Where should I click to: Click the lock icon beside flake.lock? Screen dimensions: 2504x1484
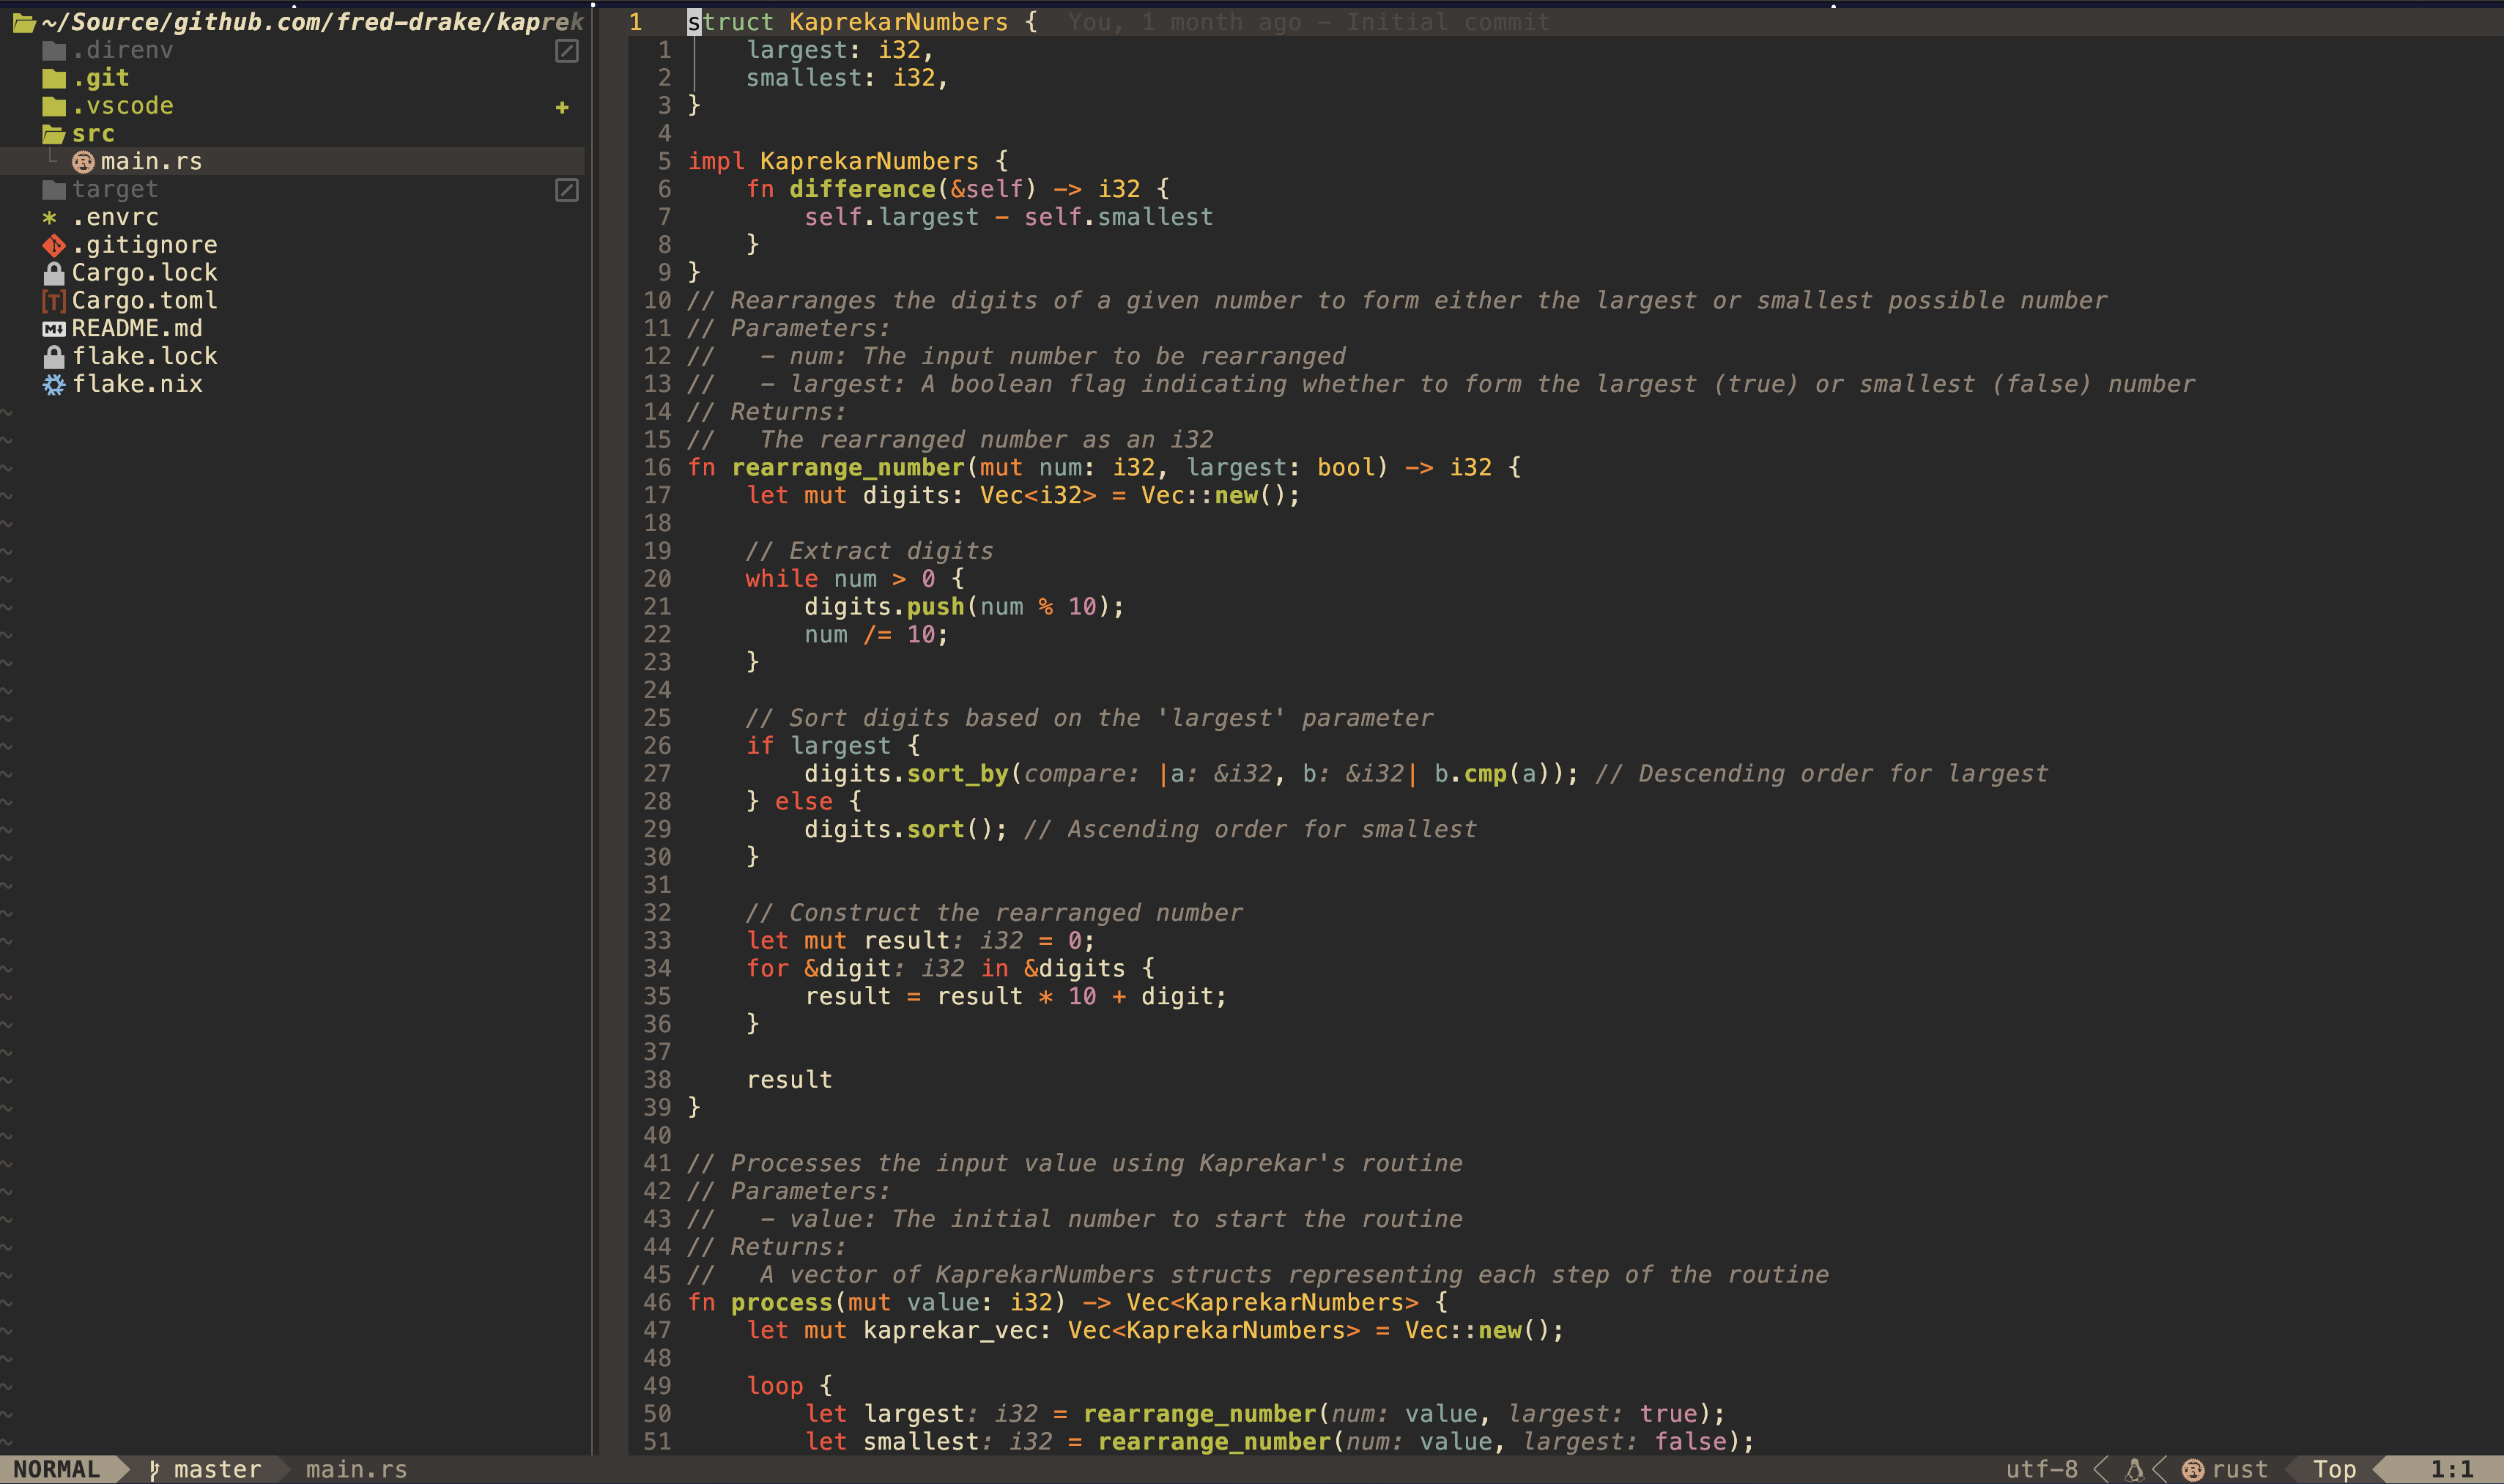pyautogui.click(x=54, y=357)
